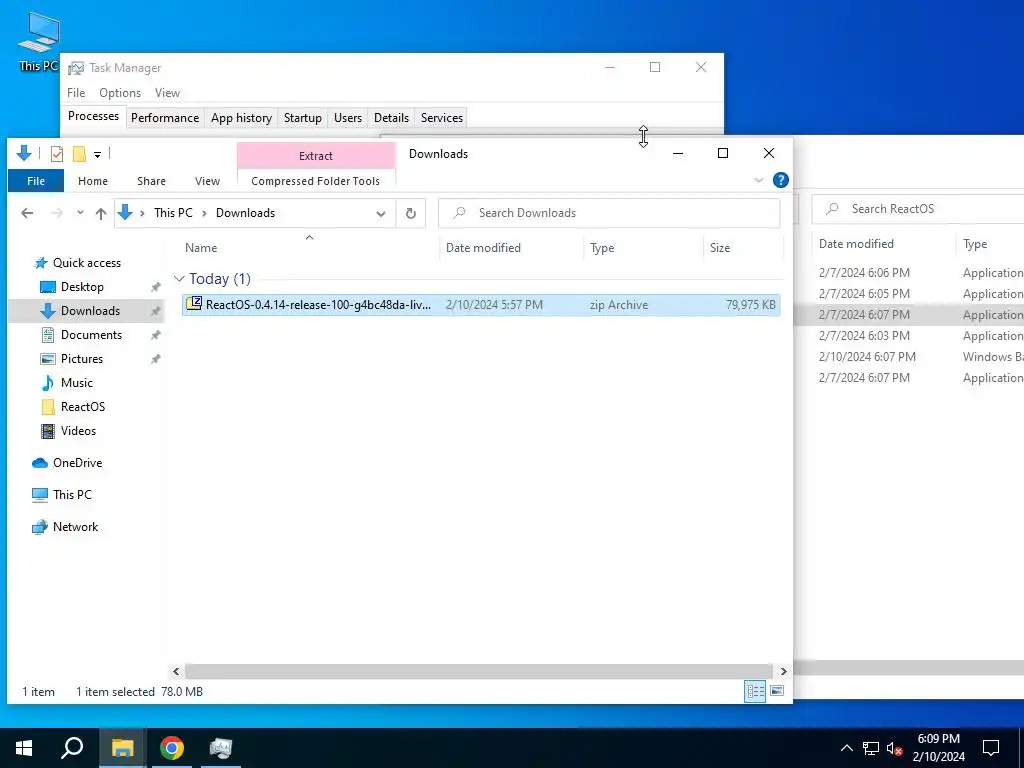Open Task Manager's Startup tab

point(302,118)
